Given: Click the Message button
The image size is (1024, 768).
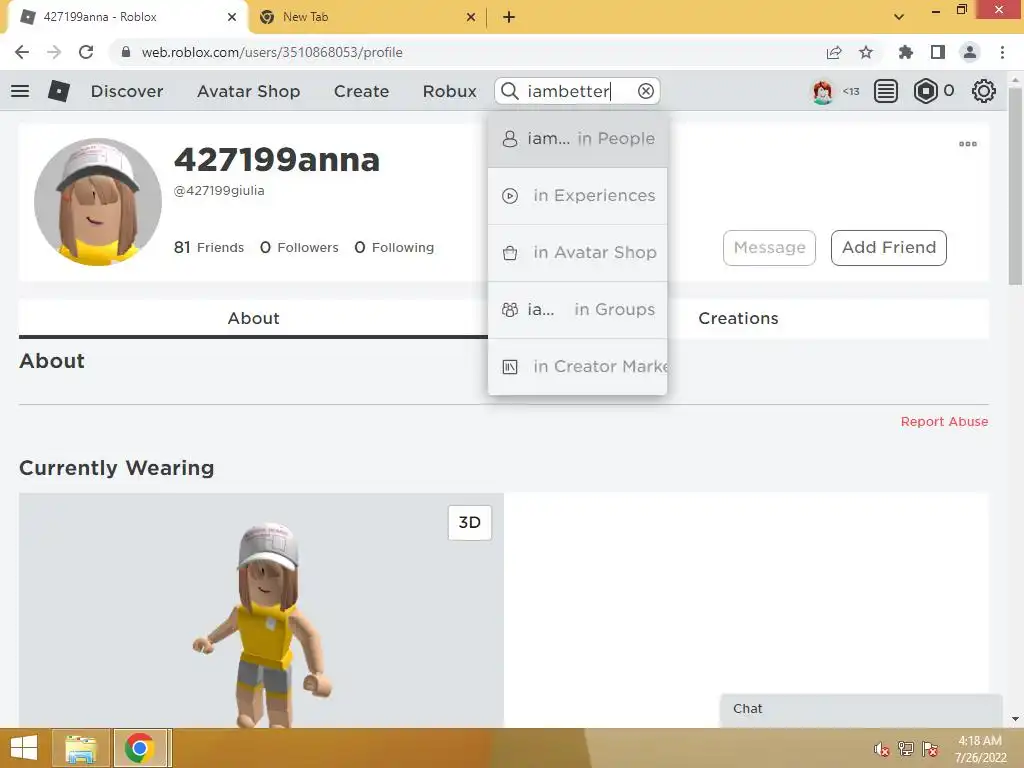Looking at the screenshot, I should (769, 248).
